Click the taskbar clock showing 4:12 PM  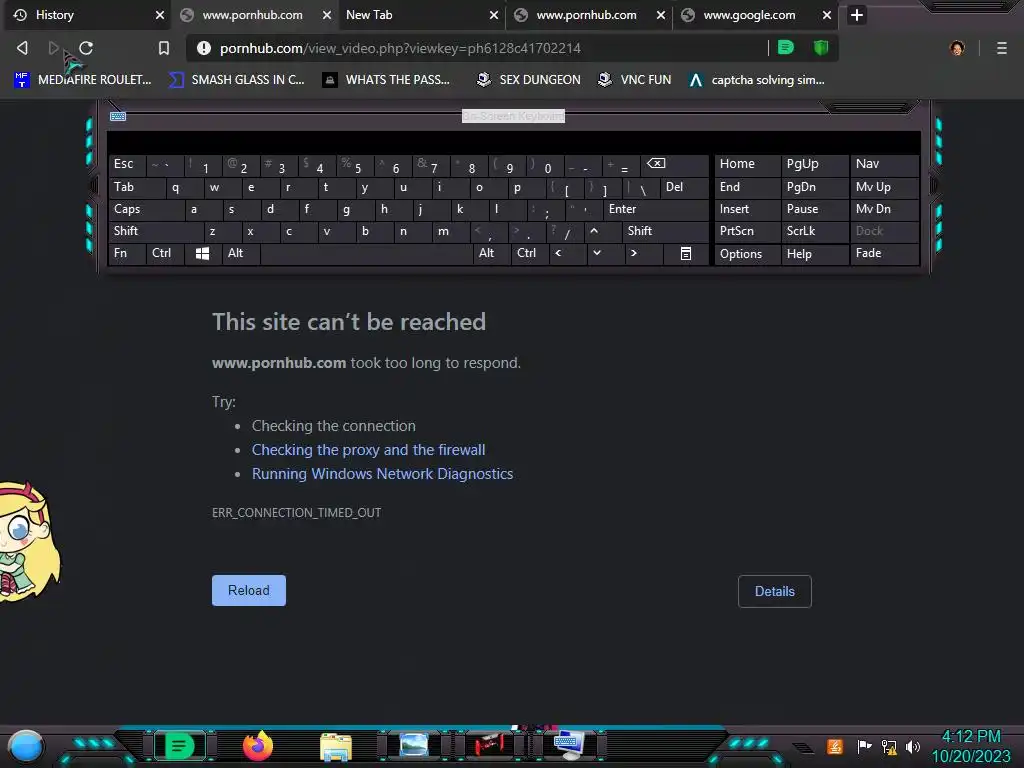pyautogui.click(x=971, y=746)
